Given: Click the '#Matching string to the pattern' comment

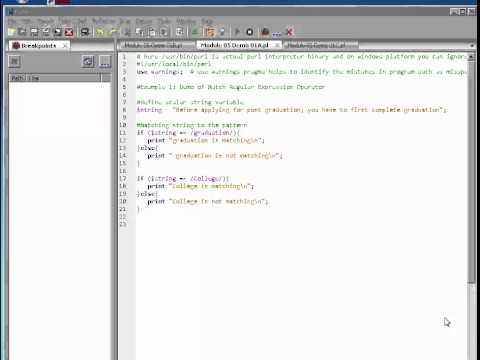Looking at the screenshot, I should pos(192,125).
